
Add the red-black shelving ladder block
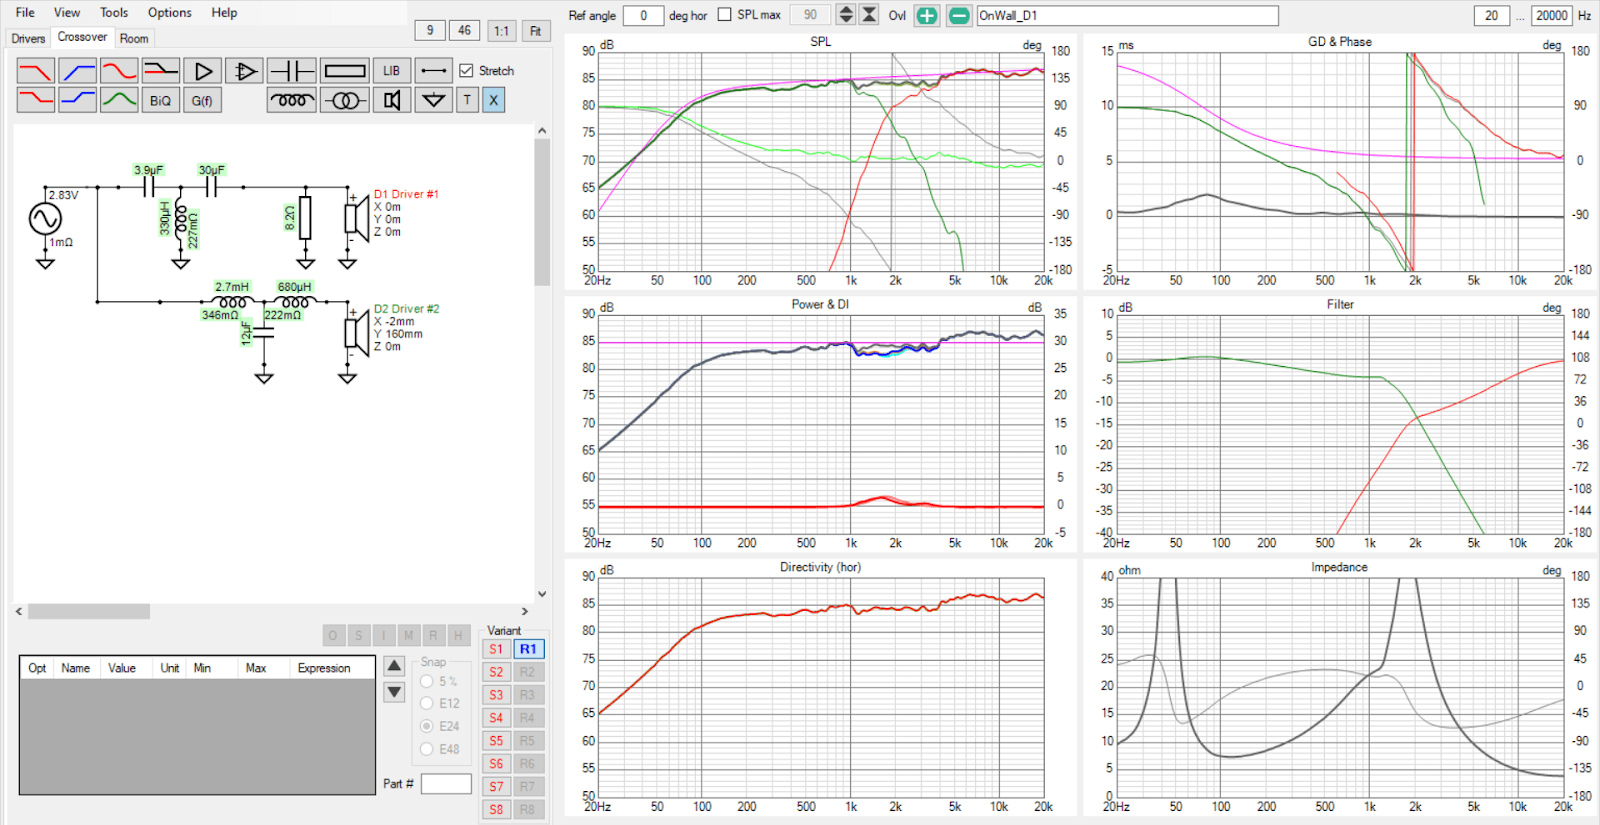160,71
